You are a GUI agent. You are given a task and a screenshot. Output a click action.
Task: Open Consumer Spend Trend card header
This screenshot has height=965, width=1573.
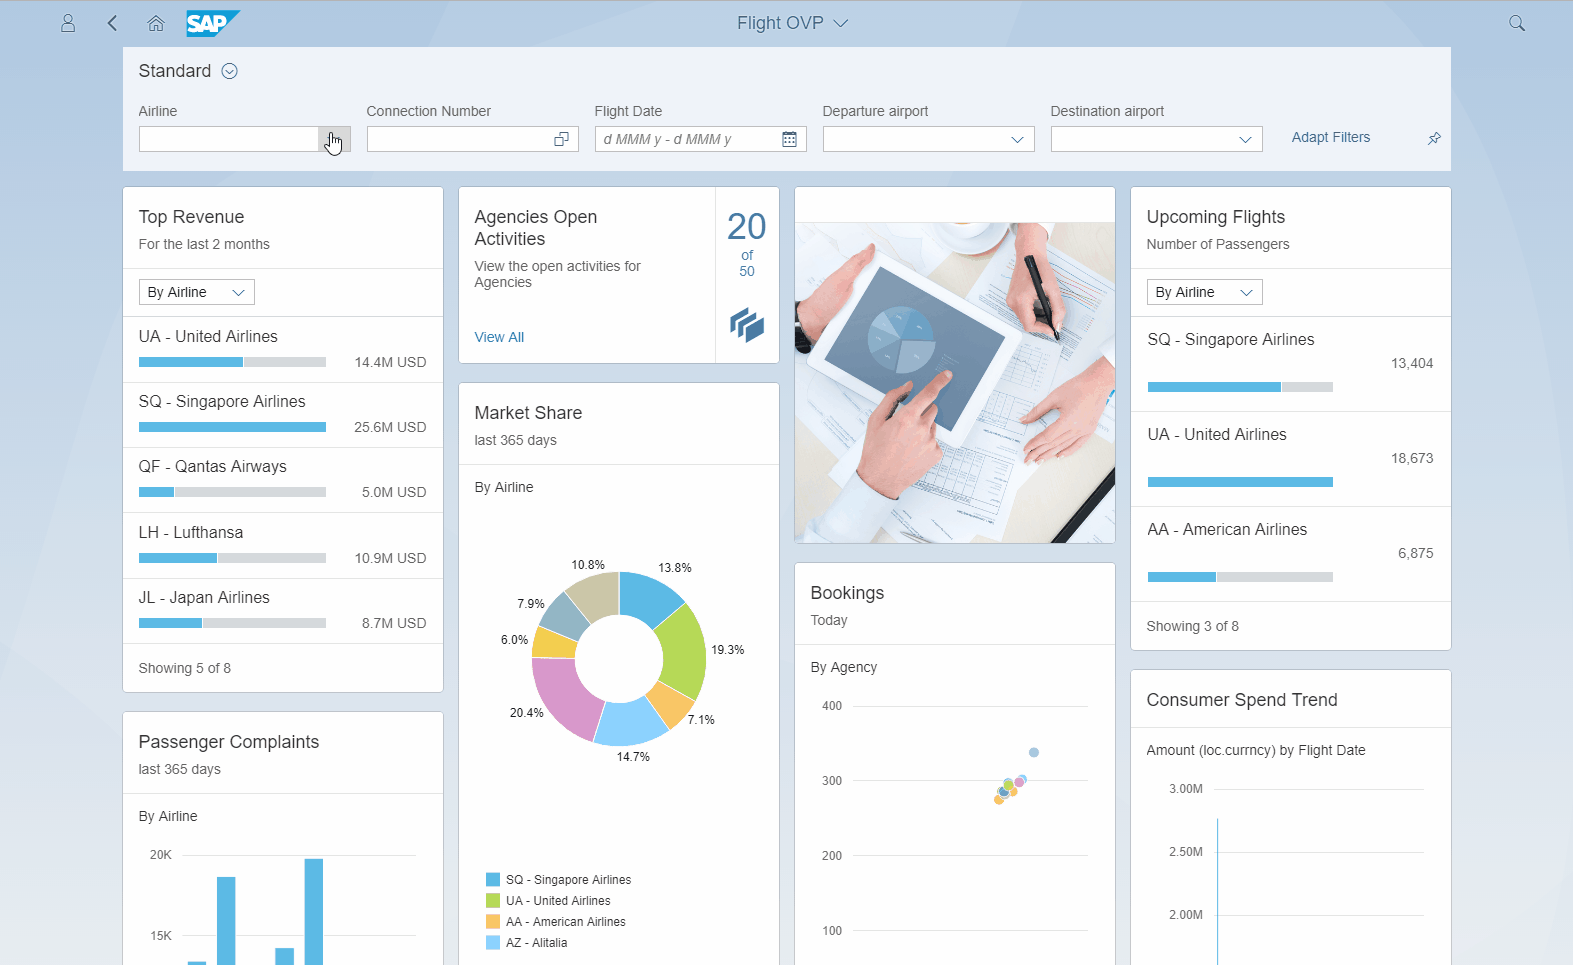point(1291,700)
